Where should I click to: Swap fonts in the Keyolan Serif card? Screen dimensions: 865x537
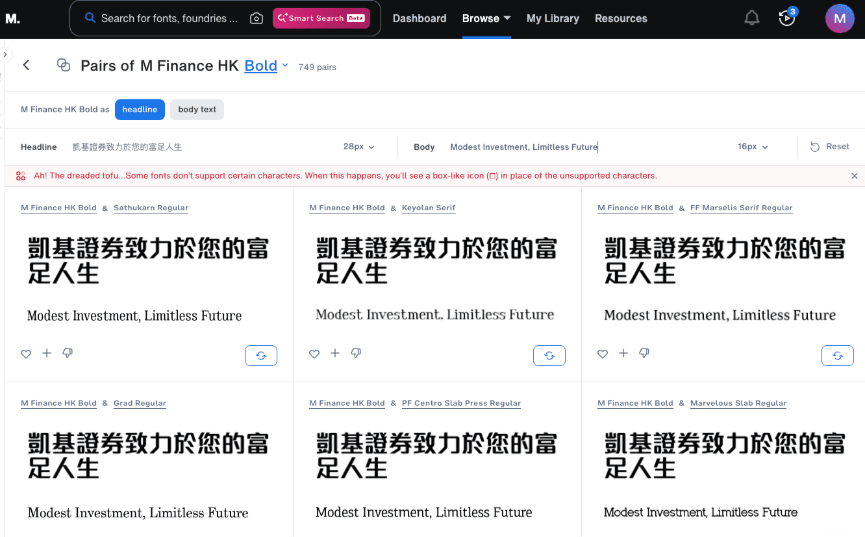(x=549, y=355)
